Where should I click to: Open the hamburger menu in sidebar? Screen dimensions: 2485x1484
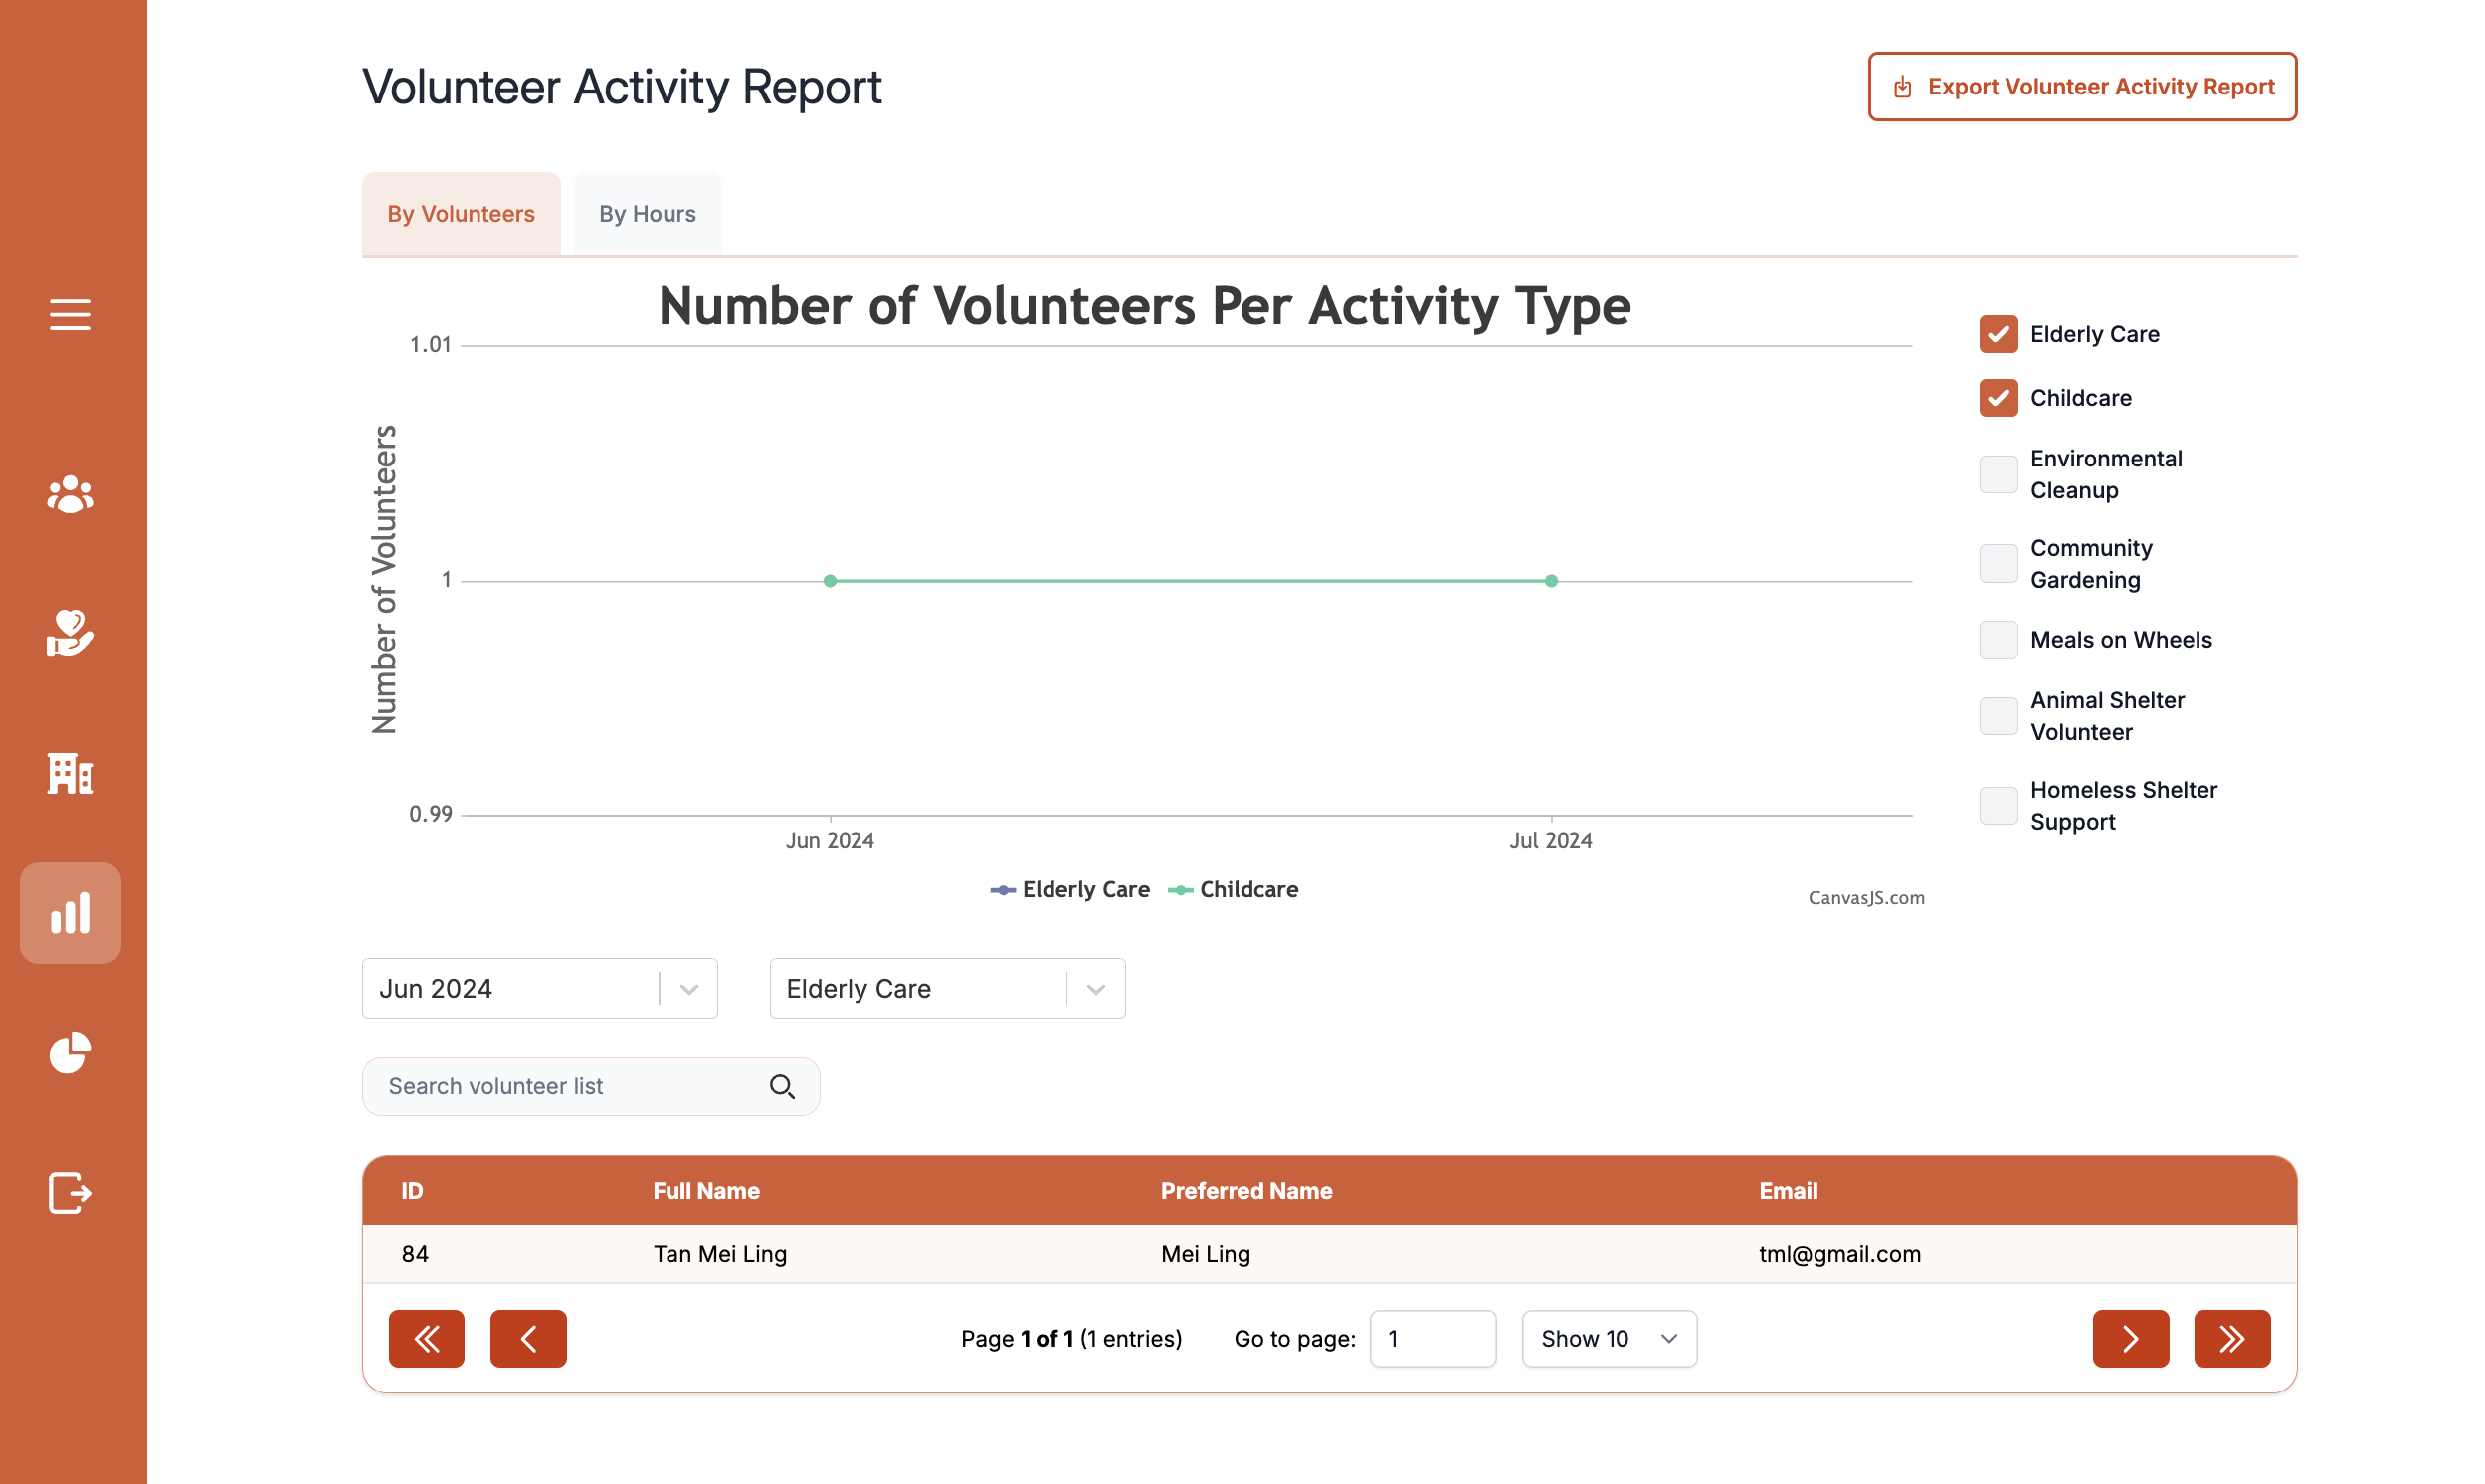[70, 315]
